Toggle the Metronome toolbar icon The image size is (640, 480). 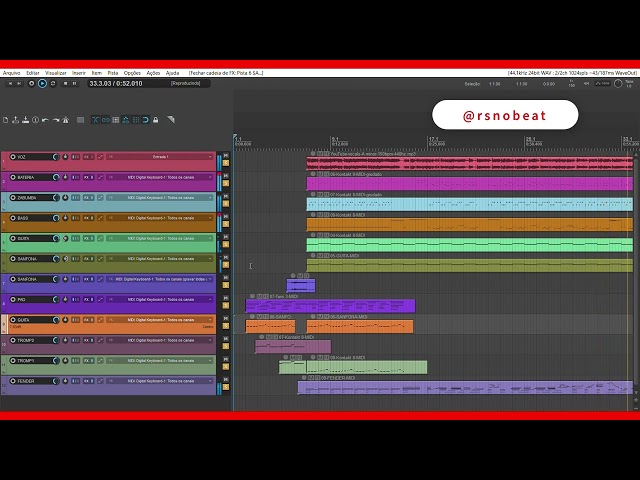(x=66, y=120)
